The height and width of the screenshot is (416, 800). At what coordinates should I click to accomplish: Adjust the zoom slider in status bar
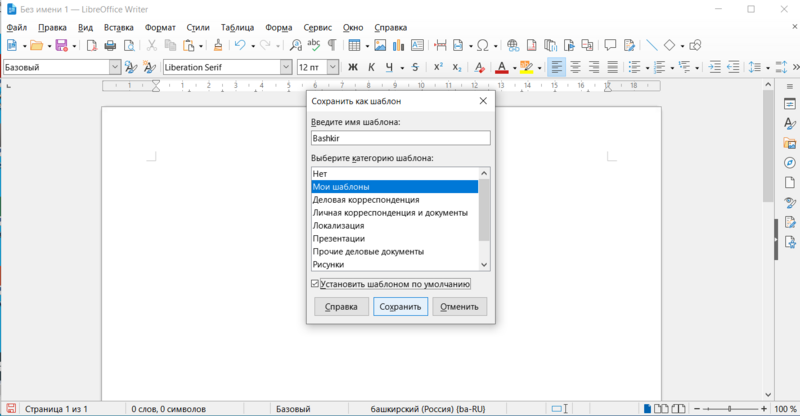[x=730, y=409]
